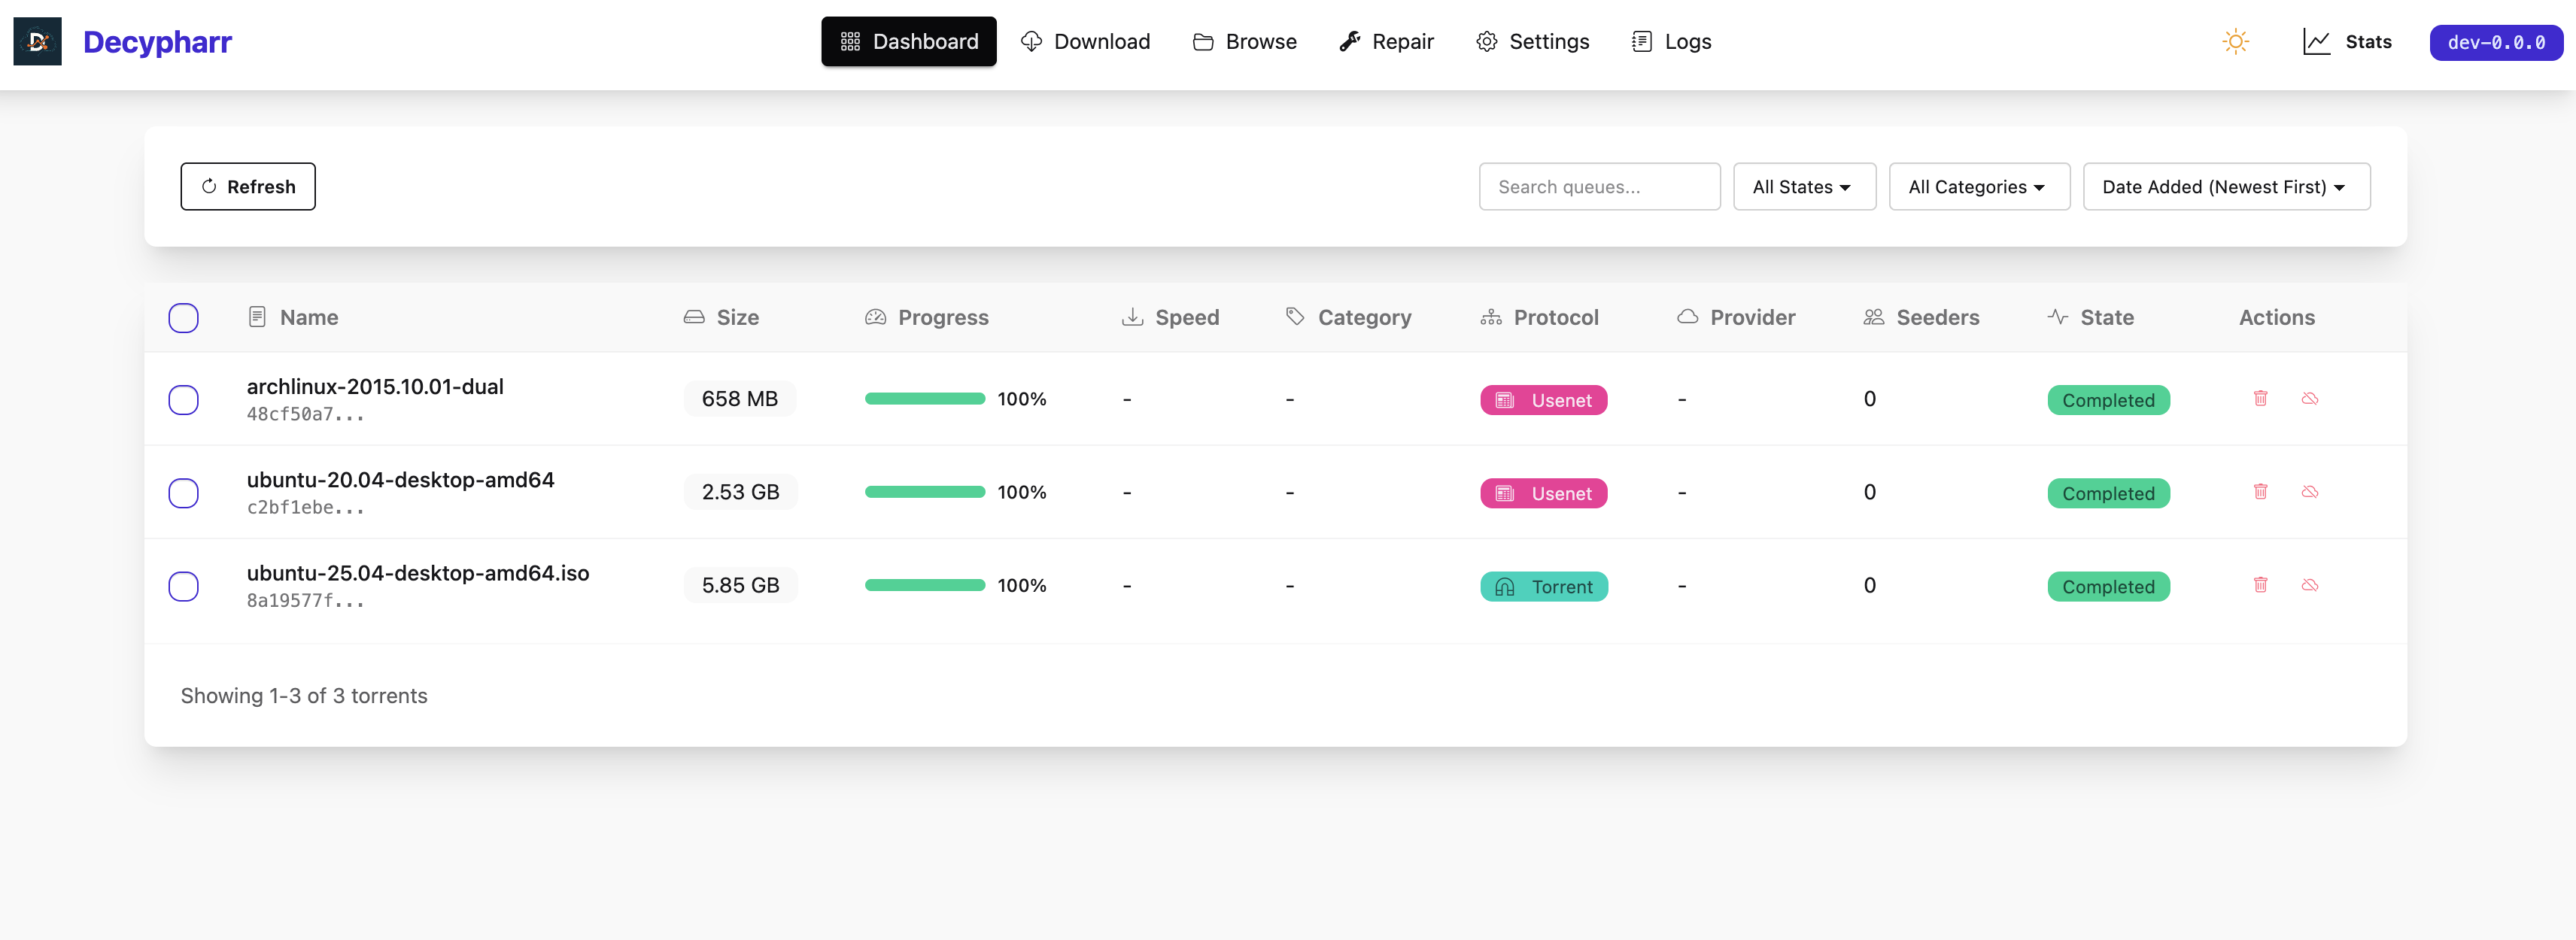Viewport: 2576px width, 940px height.
Task: Click the 5.85 GB size cell
Action: click(x=740, y=584)
